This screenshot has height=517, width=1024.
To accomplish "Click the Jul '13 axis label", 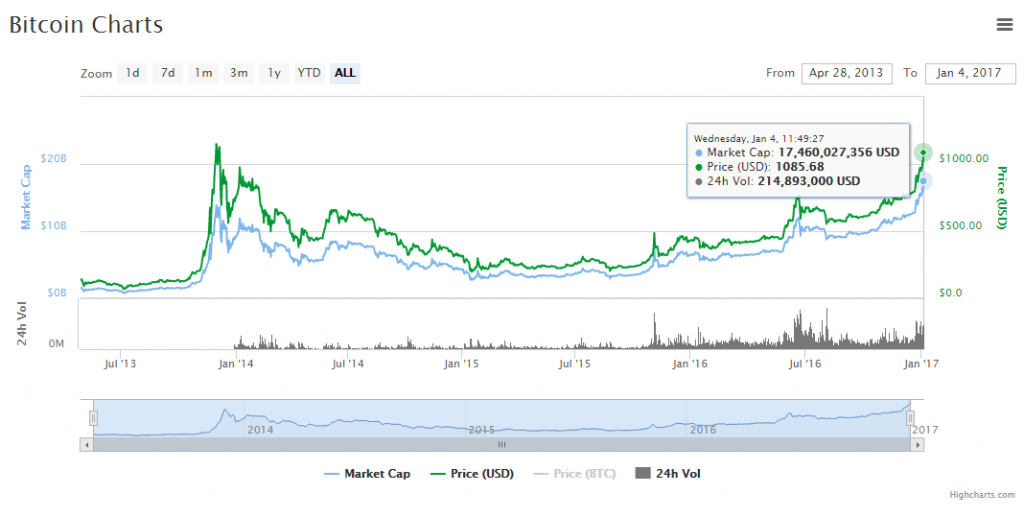I will (x=120, y=364).
